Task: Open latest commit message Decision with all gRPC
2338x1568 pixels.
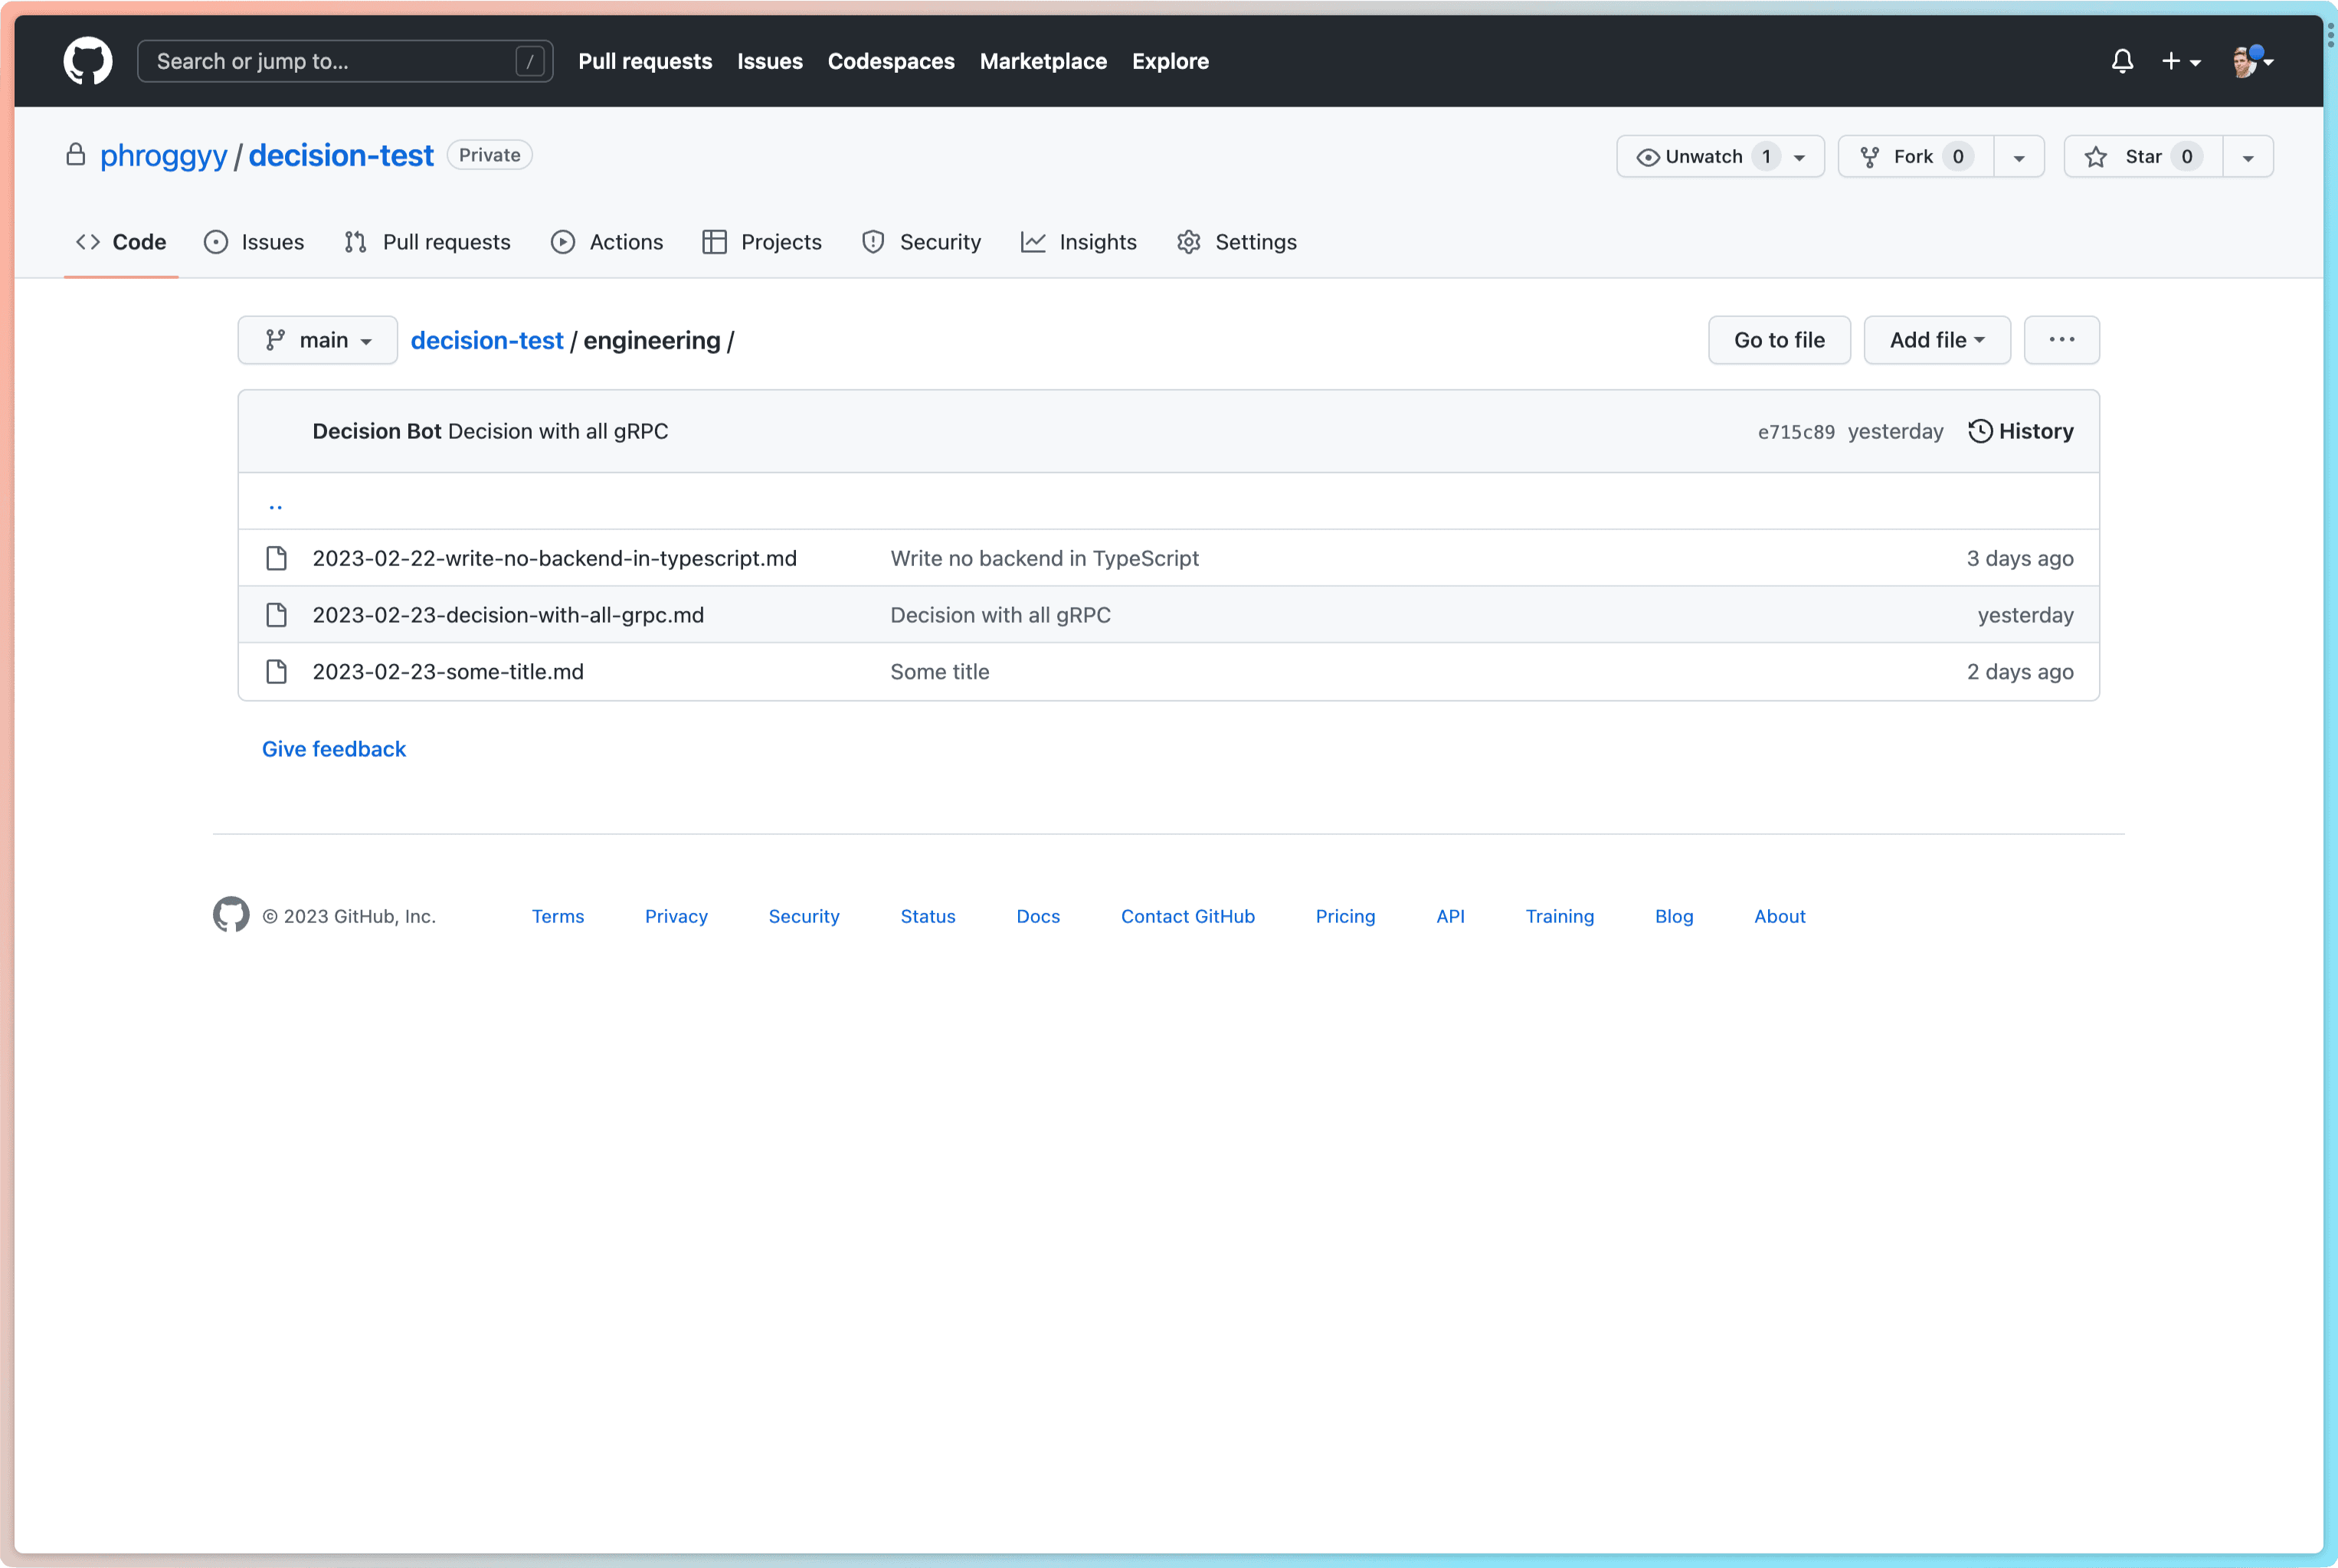Action: [x=558, y=431]
